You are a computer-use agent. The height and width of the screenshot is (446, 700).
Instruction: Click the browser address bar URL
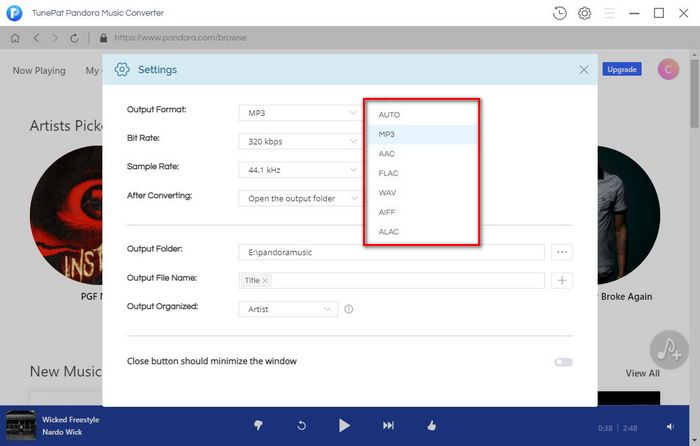pos(180,38)
